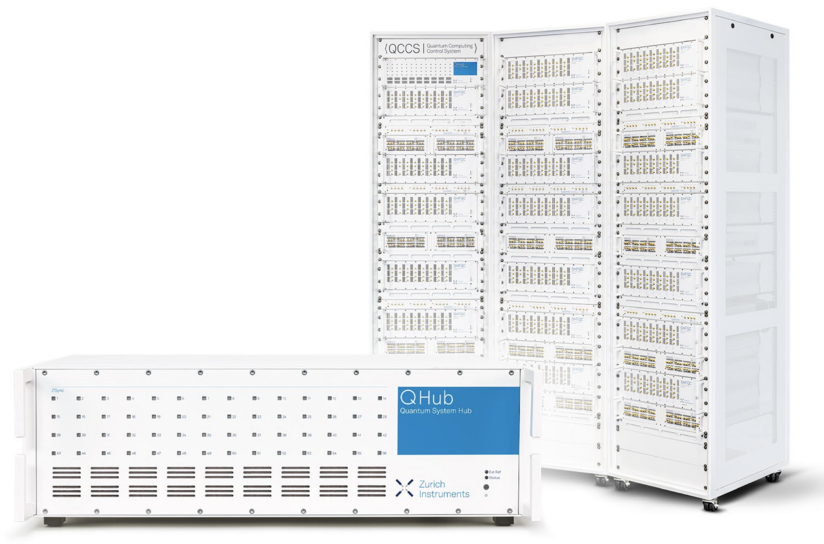
Task: Click ZSync port 42 on the QHub
Action: pos(380,435)
